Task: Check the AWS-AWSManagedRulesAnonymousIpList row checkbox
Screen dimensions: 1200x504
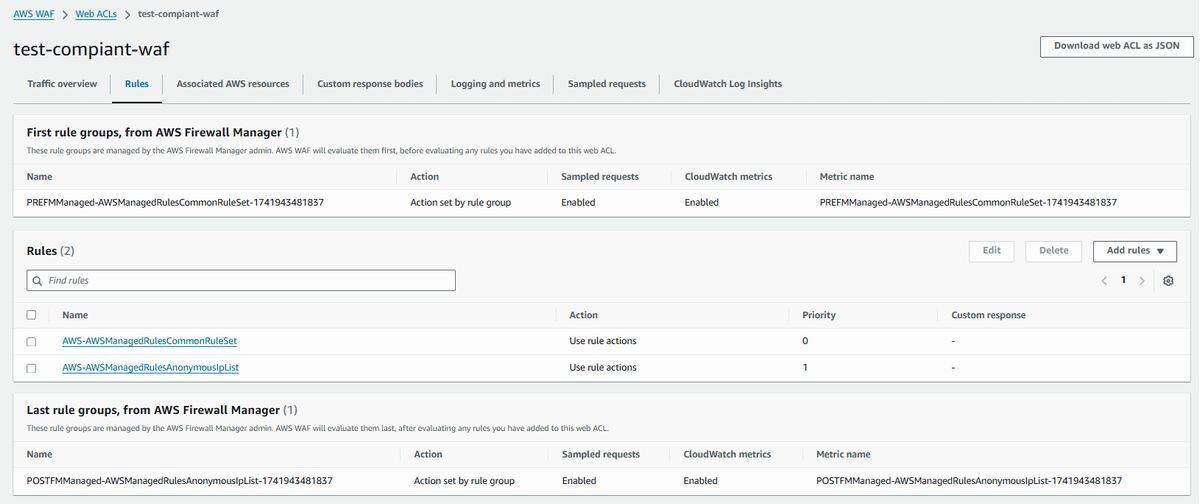Action: pos(31,368)
